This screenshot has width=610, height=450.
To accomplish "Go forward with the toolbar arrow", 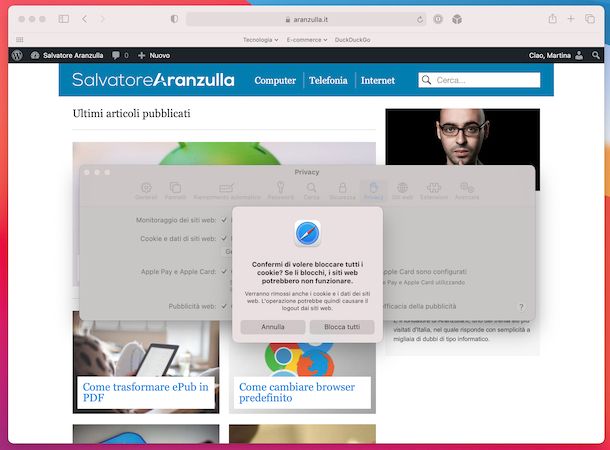I will click(102, 19).
